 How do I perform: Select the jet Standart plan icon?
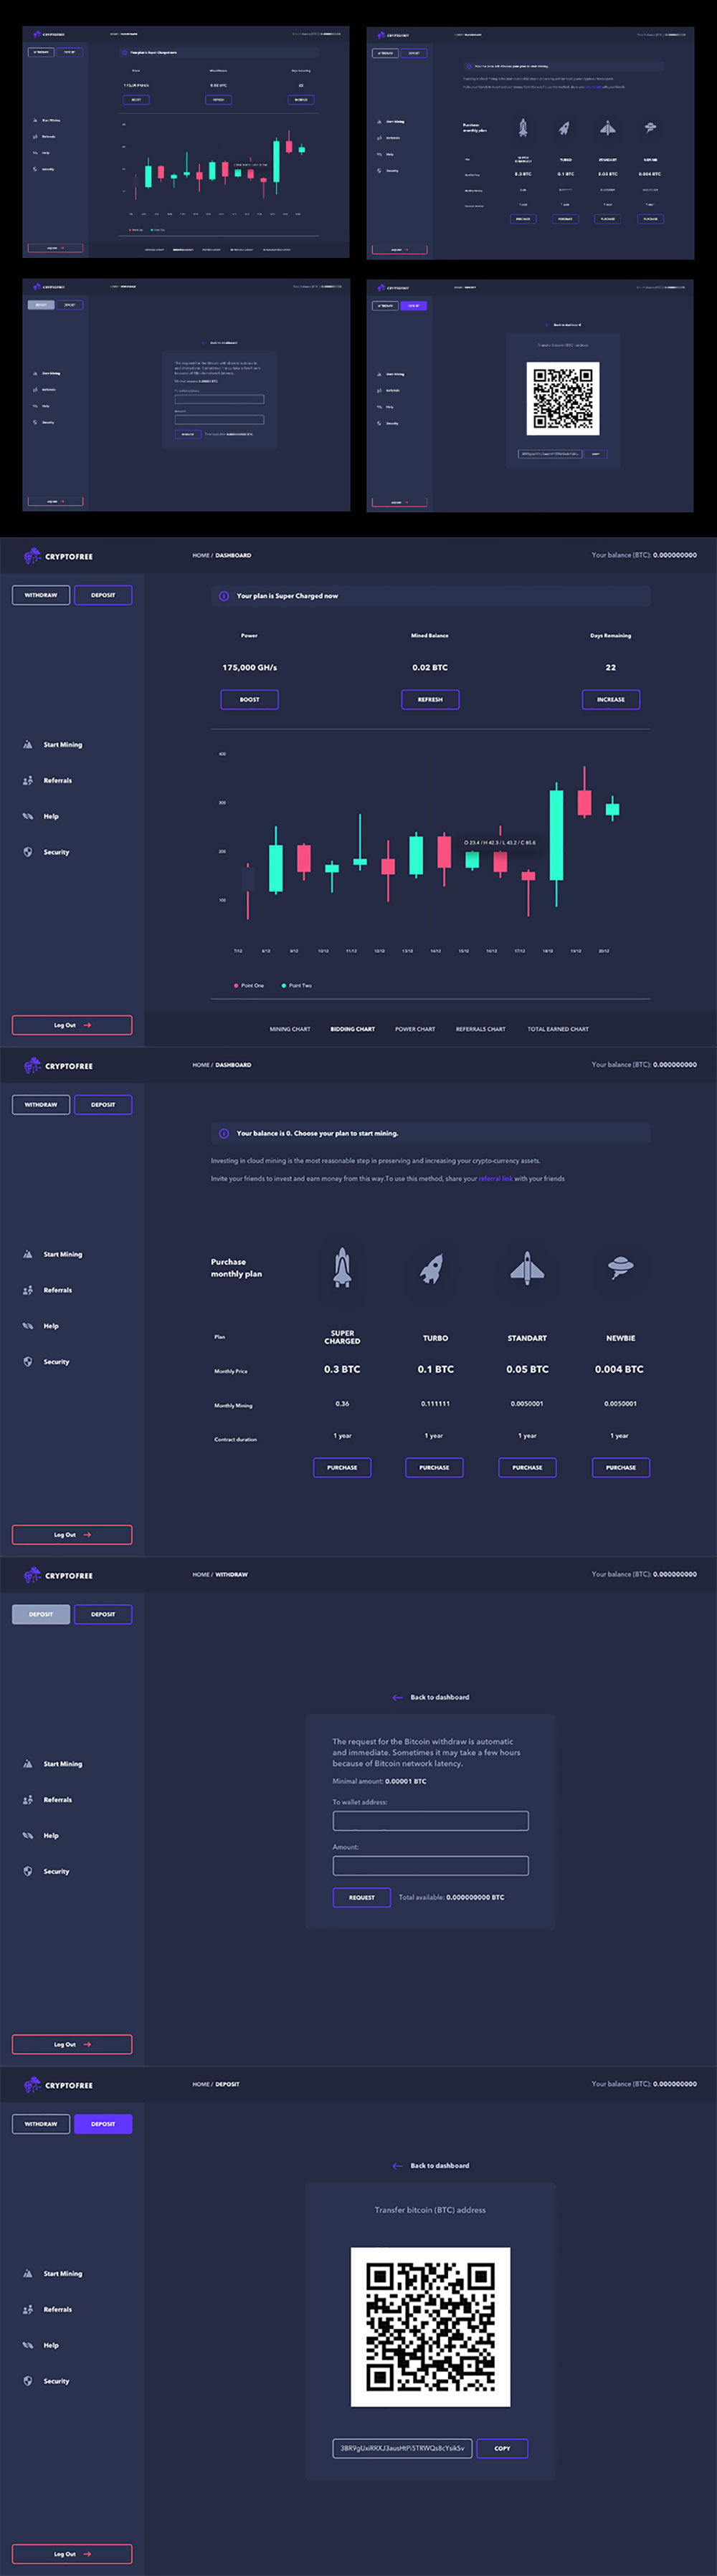527,1267
